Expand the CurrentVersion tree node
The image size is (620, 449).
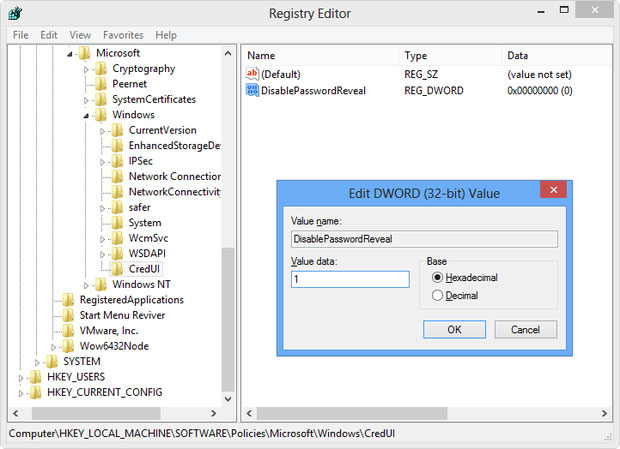coord(102,131)
